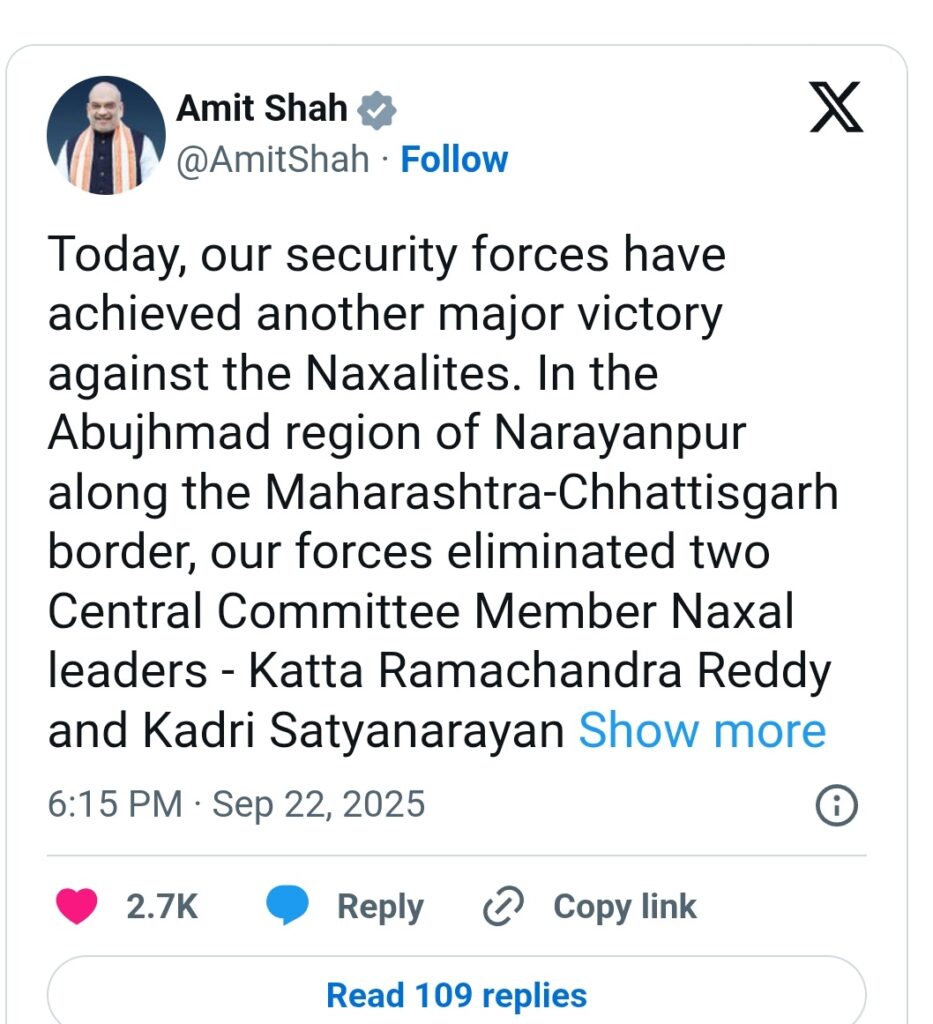The height and width of the screenshot is (1024, 933).
Task: Click the Maharashtra-Chhattisgarh text in tweet
Action: pos(551,492)
